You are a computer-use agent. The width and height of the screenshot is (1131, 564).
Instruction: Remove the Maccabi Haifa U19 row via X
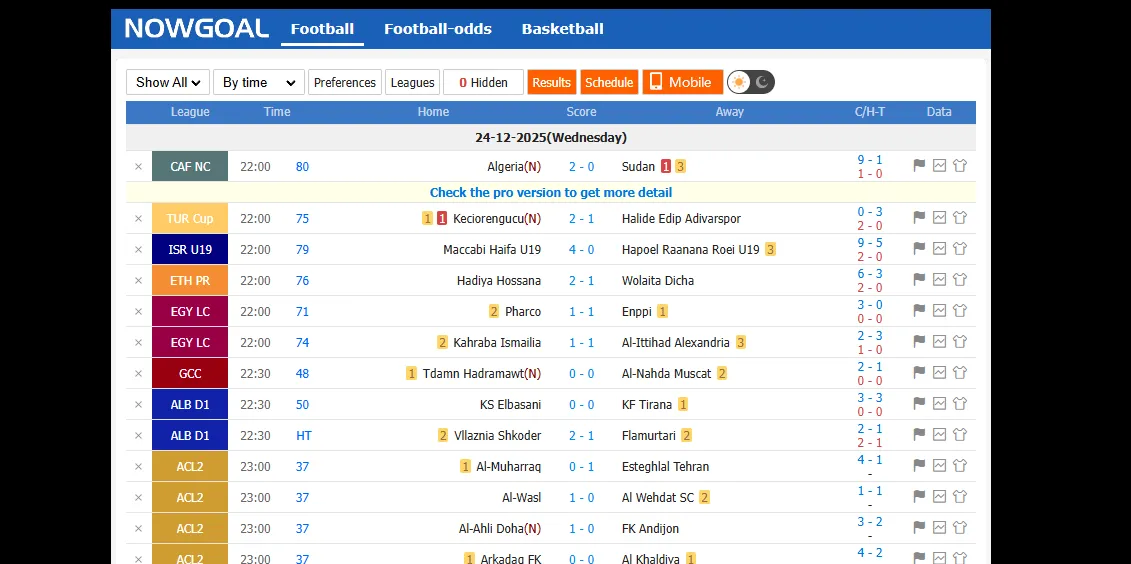(x=138, y=250)
